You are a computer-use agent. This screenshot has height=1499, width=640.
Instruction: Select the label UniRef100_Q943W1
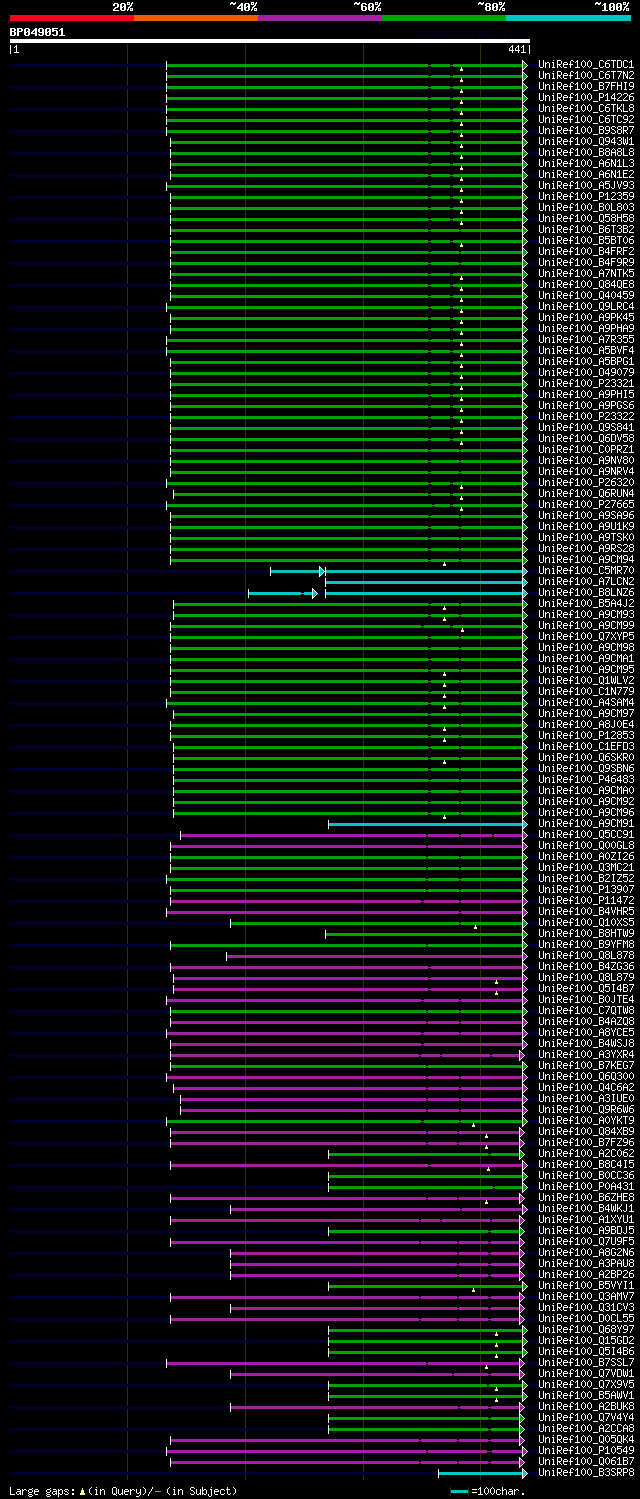[x=586, y=142]
